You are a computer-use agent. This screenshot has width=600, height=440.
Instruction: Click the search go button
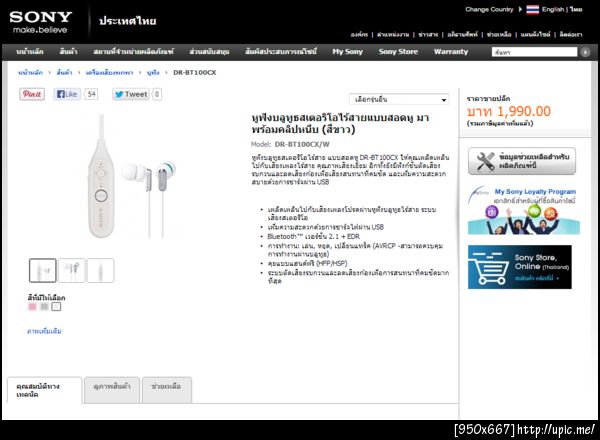(x=585, y=52)
